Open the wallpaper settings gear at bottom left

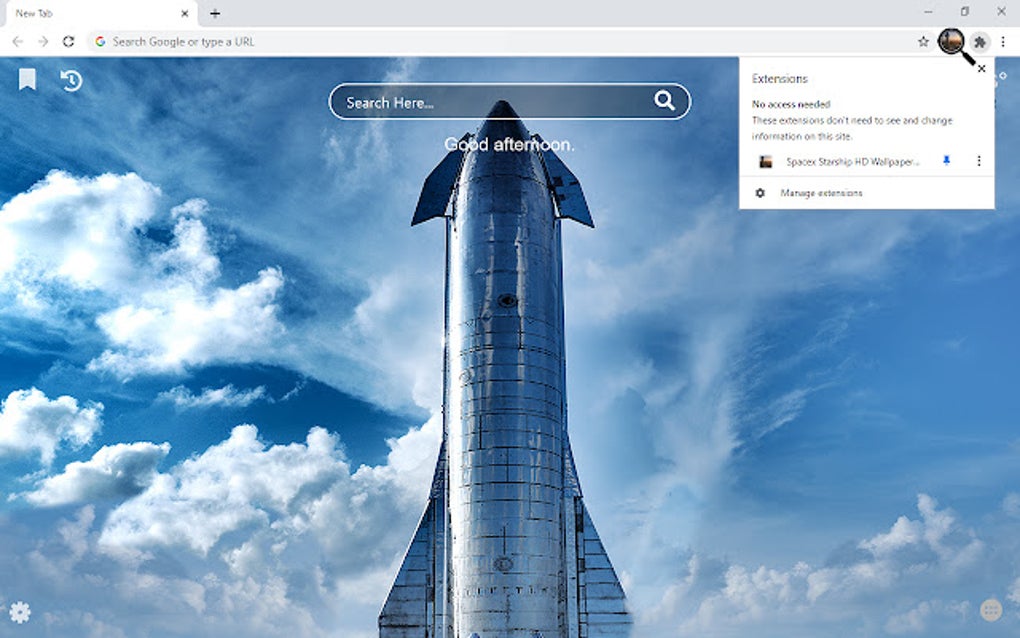click(21, 612)
